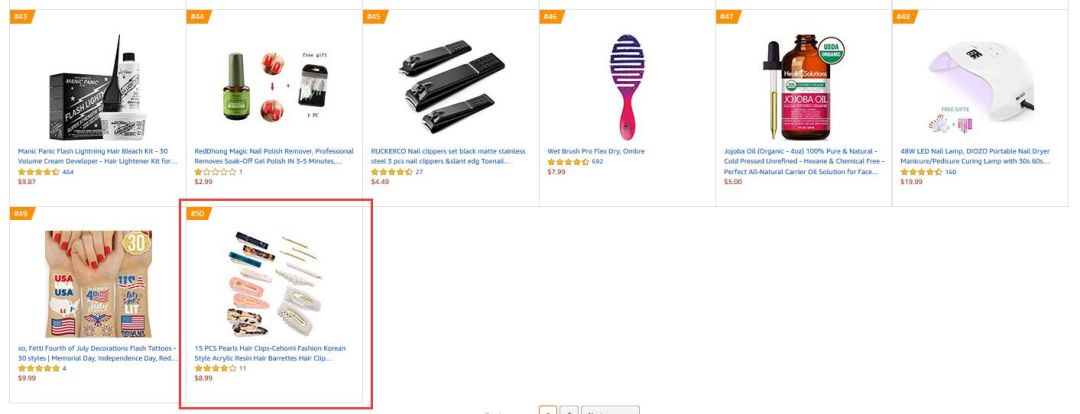Click the RedDhong nail polish remover image
Viewport: 1080px width, 414px height.
tap(274, 87)
